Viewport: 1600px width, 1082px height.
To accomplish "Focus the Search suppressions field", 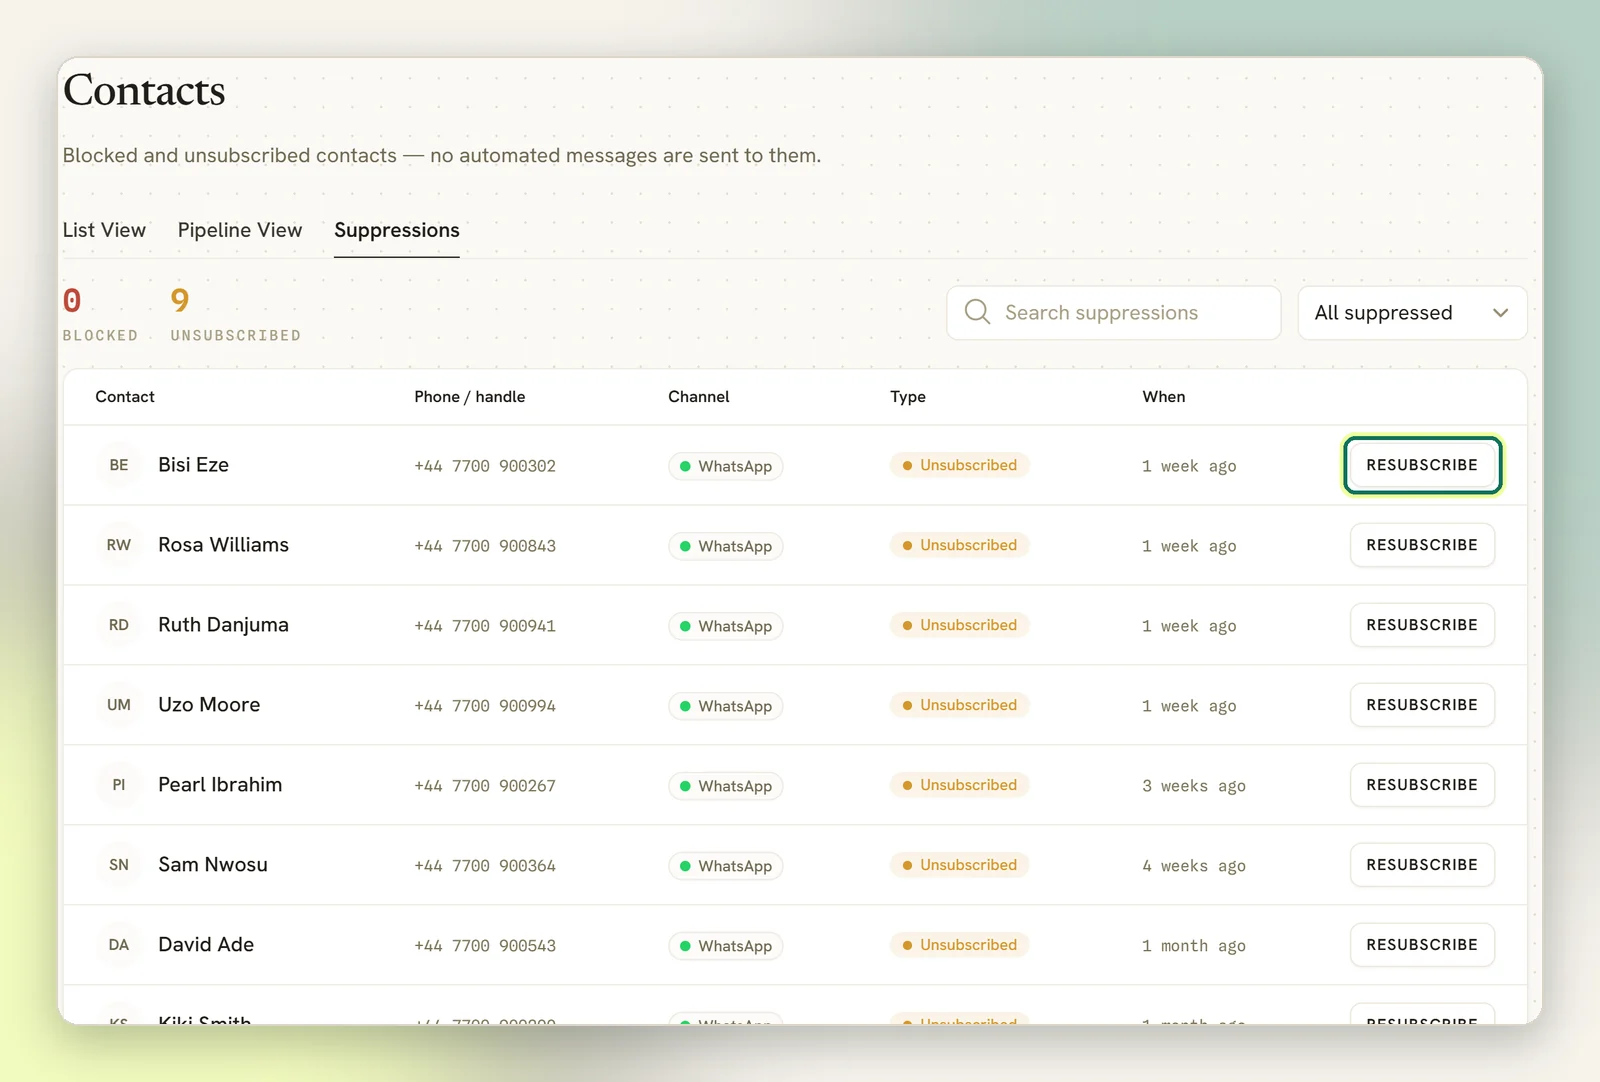I will (x=1113, y=313).
